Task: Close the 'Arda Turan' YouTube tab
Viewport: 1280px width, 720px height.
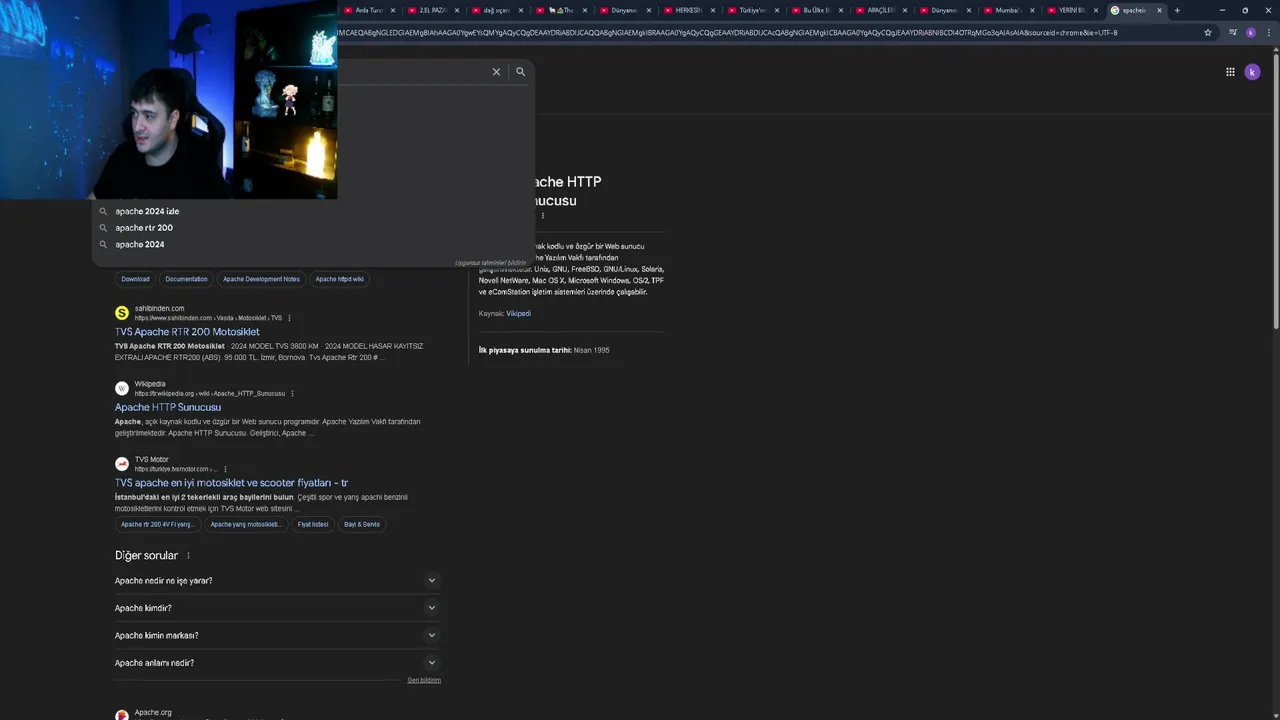Action: [x=393, y=10]
